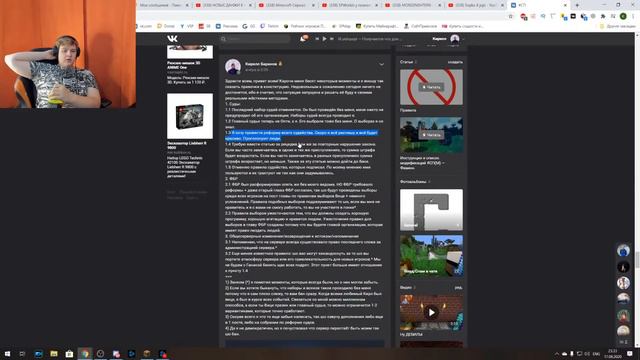This screenshot has width=640, height=360.
Task: Click the Chrome icon on the taskbar
Action: pyautogui.click(x=85, y=353)
